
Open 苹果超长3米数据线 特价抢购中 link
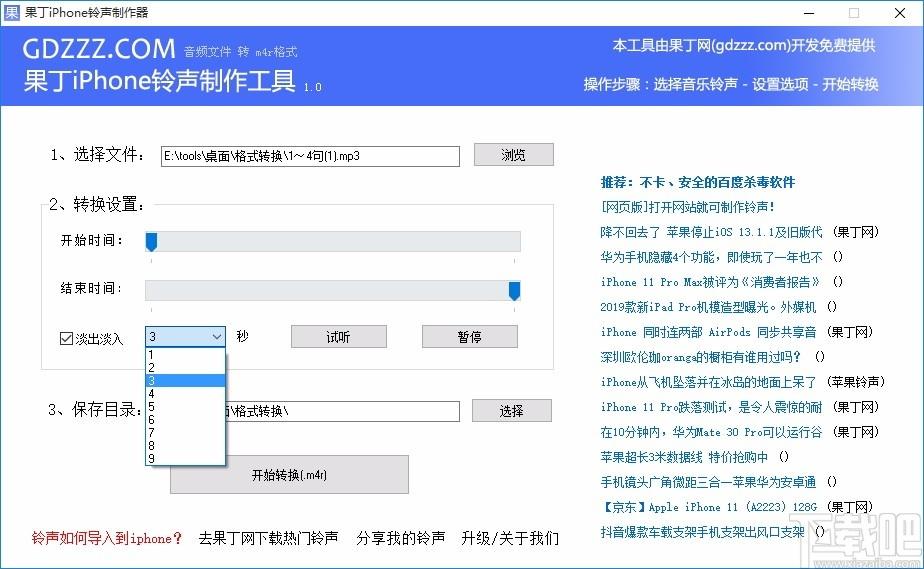pos(684,457)
